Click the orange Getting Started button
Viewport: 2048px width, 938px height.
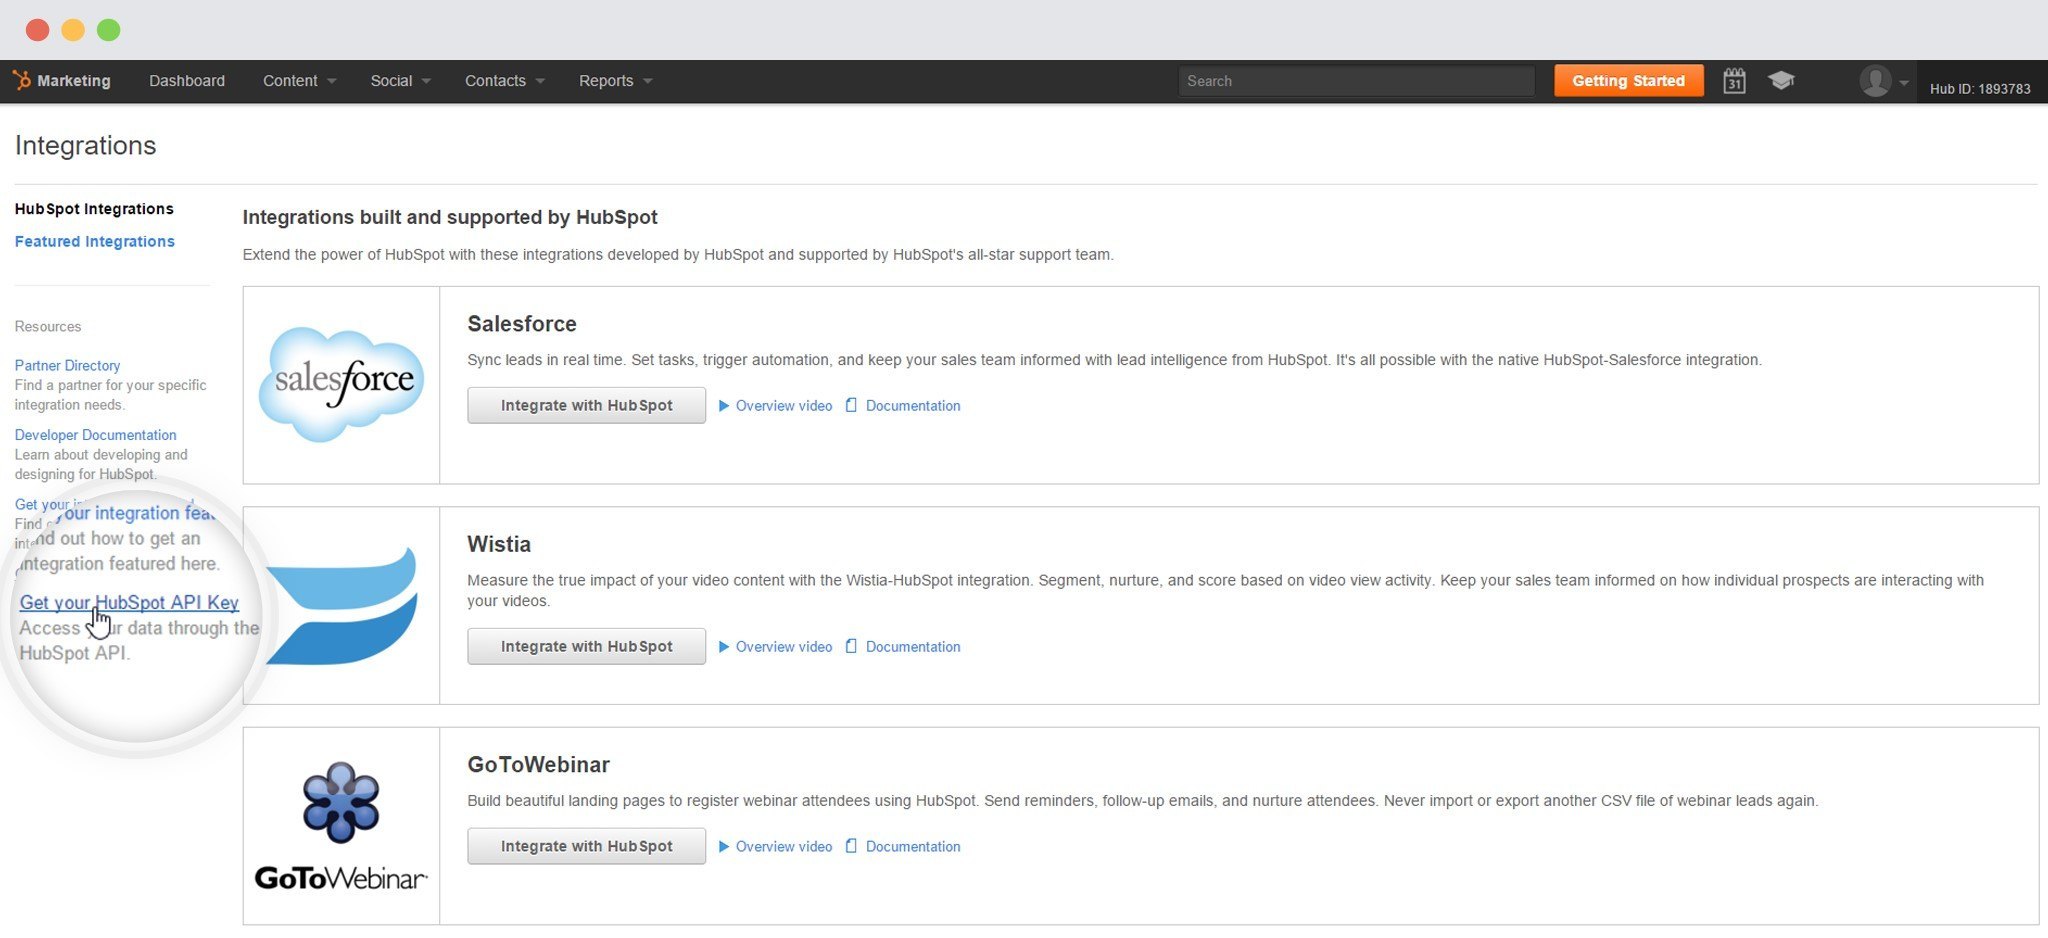pos(1628,81)
